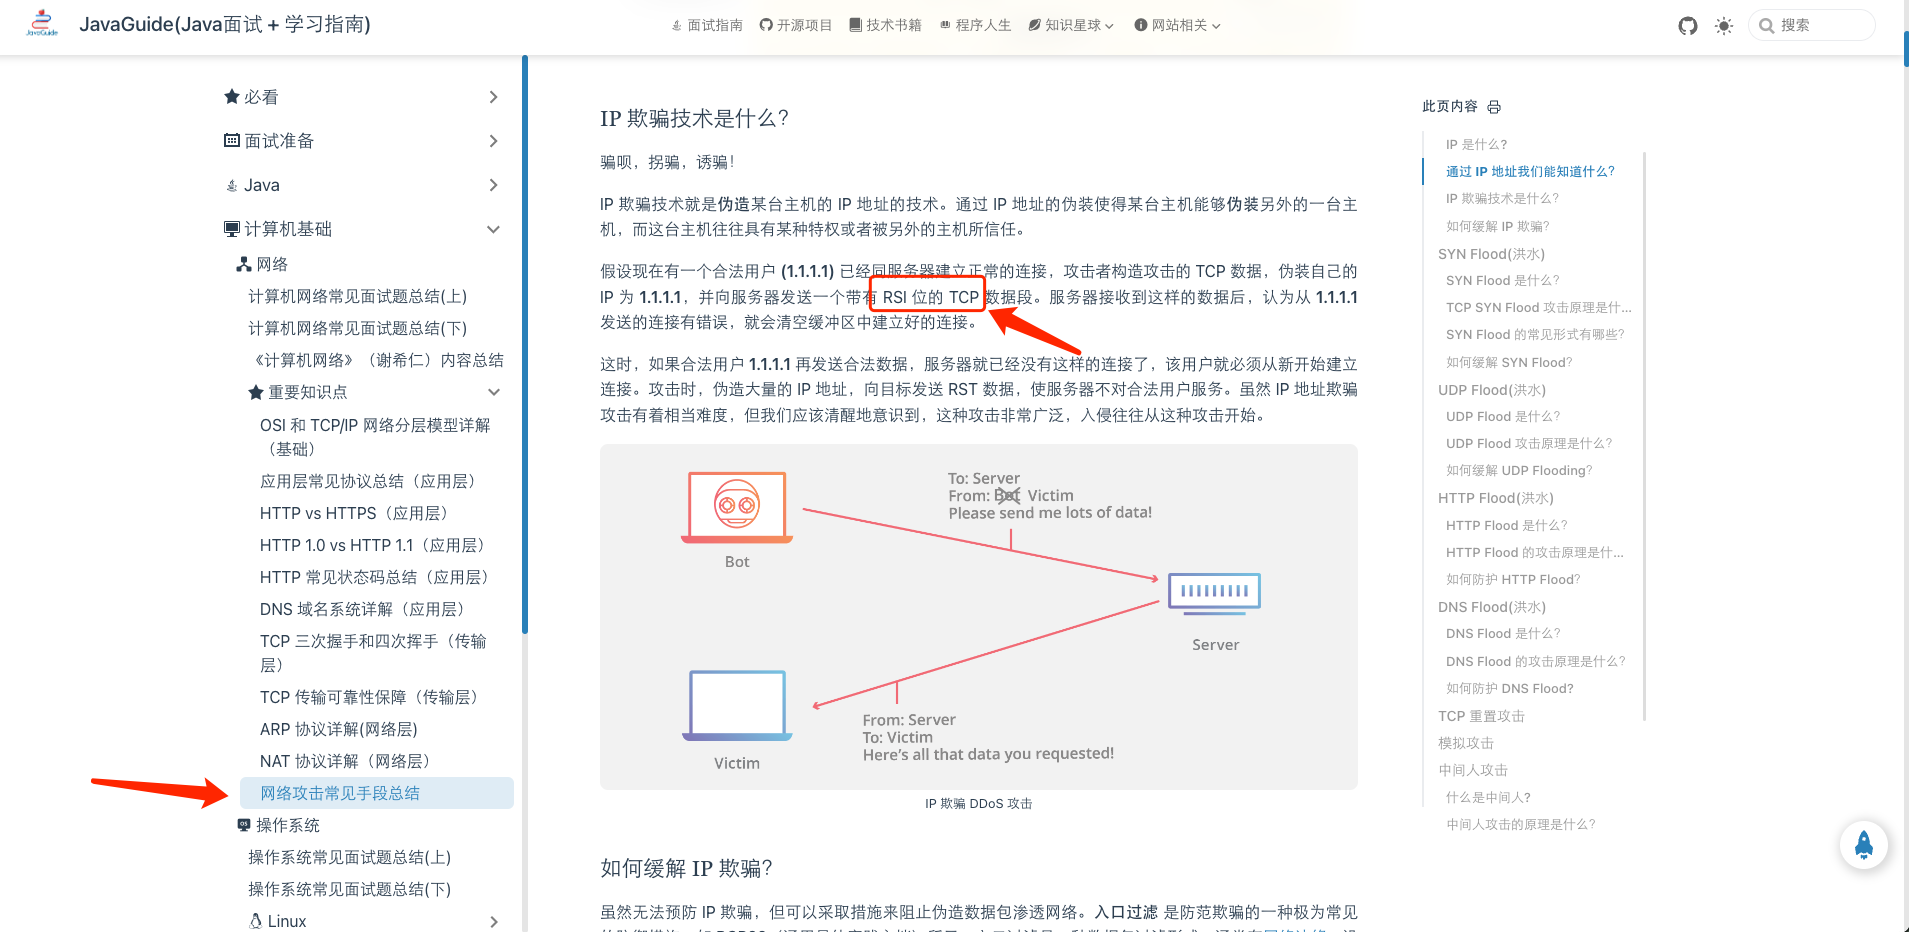Collapse the 重要知识点 section chevron
1909x932 pixels.
point(492,392)
